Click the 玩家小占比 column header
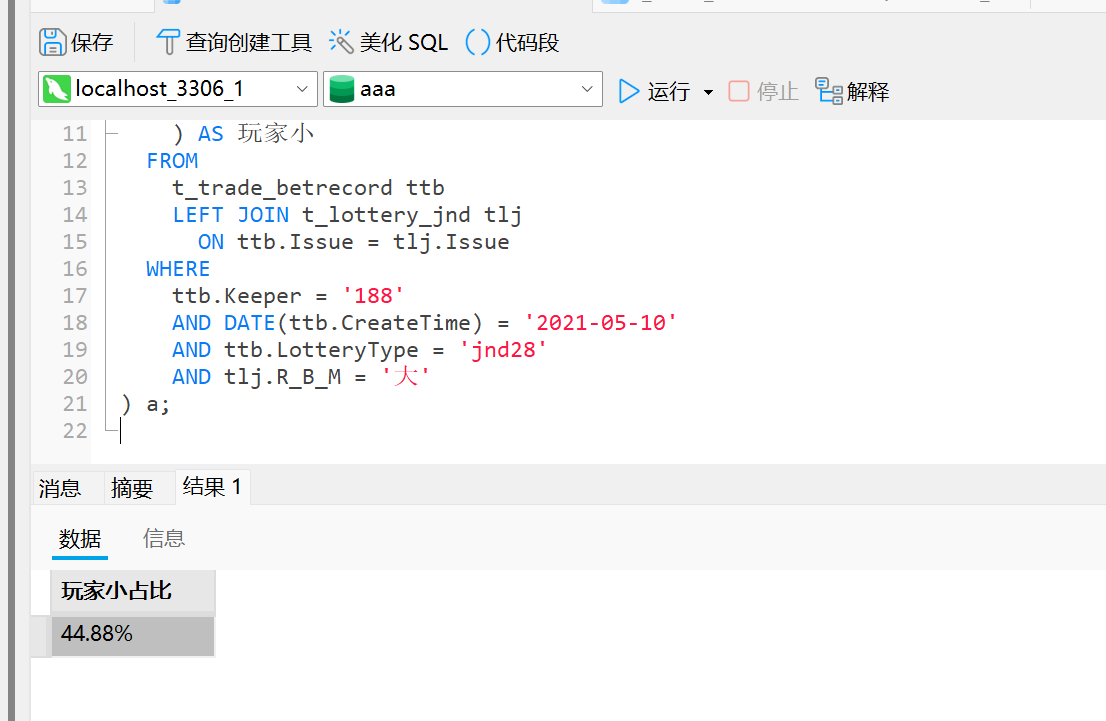The image size is (1106, 721). [x=133, y=590]
